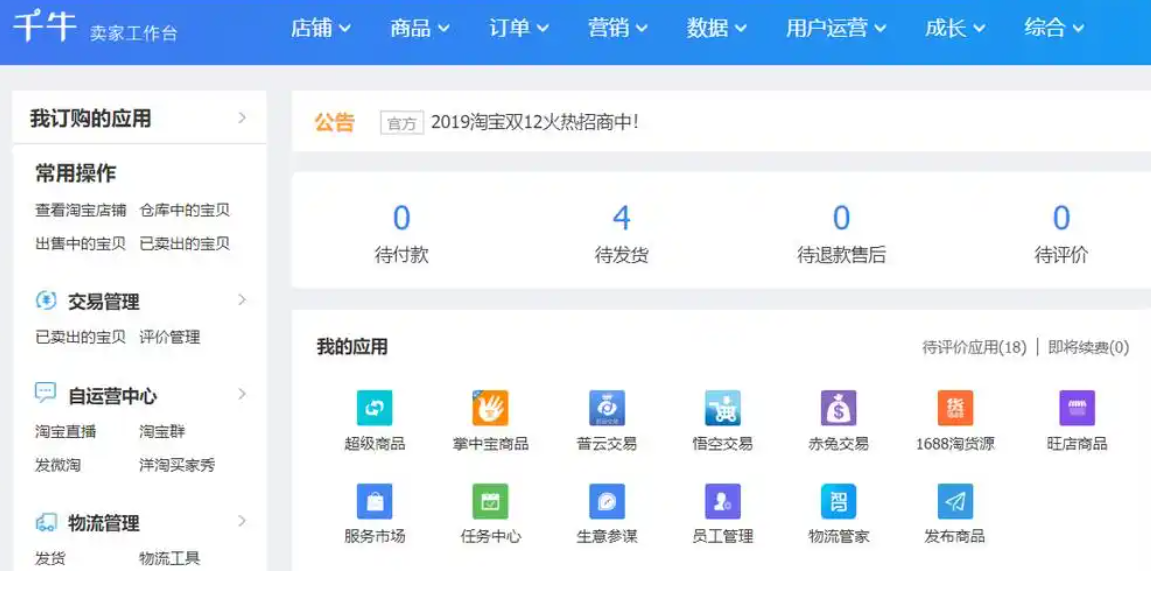Screen dimensions: 1151x590
Task: Click the 卖家工作台 title text
Action: click(134, 32)
